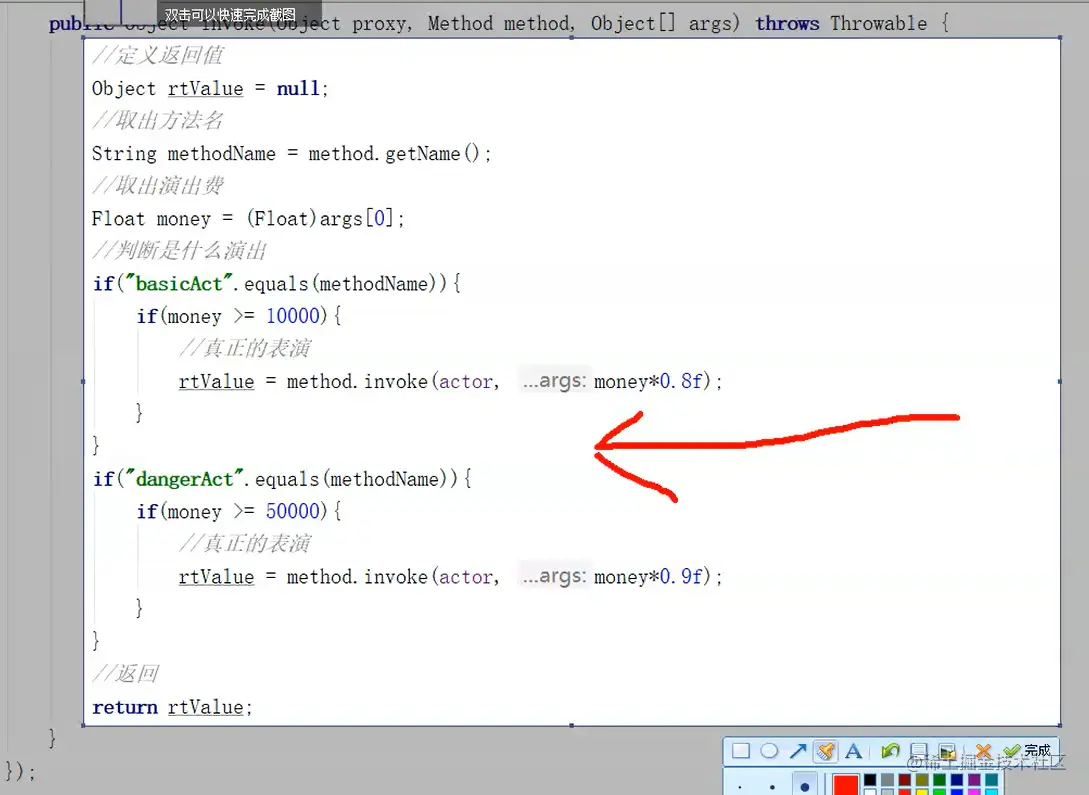Pick the black color swatch

click(870, 780)
